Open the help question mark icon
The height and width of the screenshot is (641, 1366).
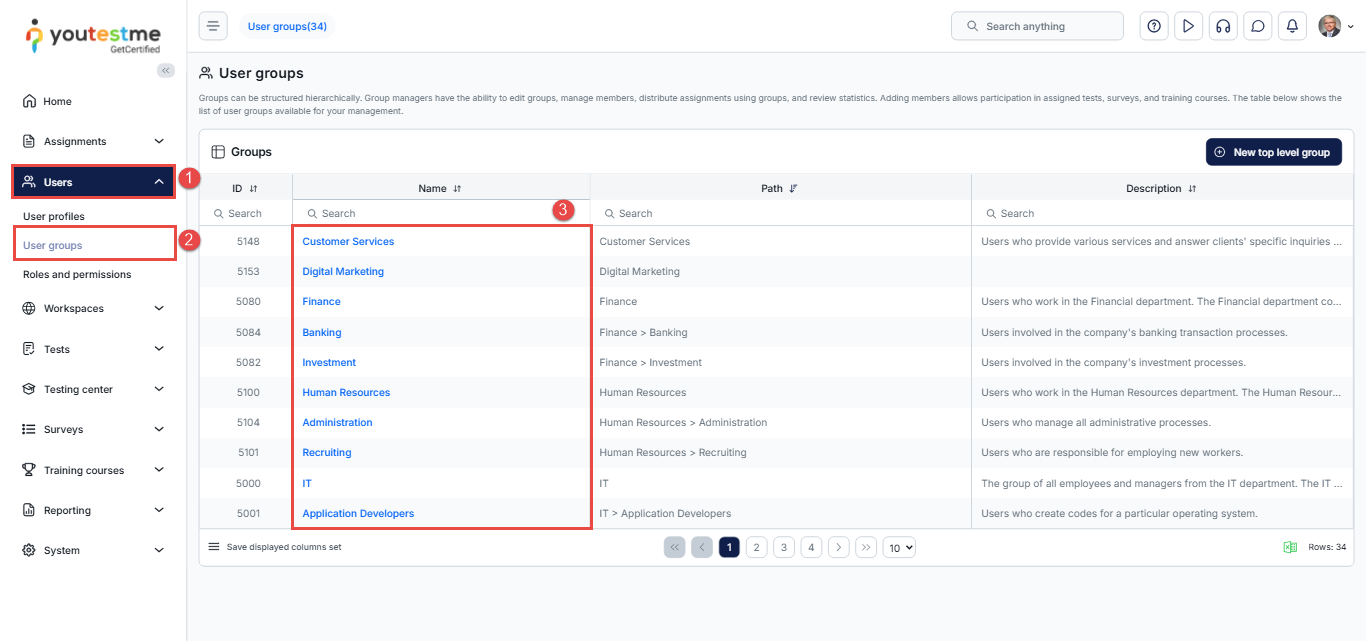1154,26
